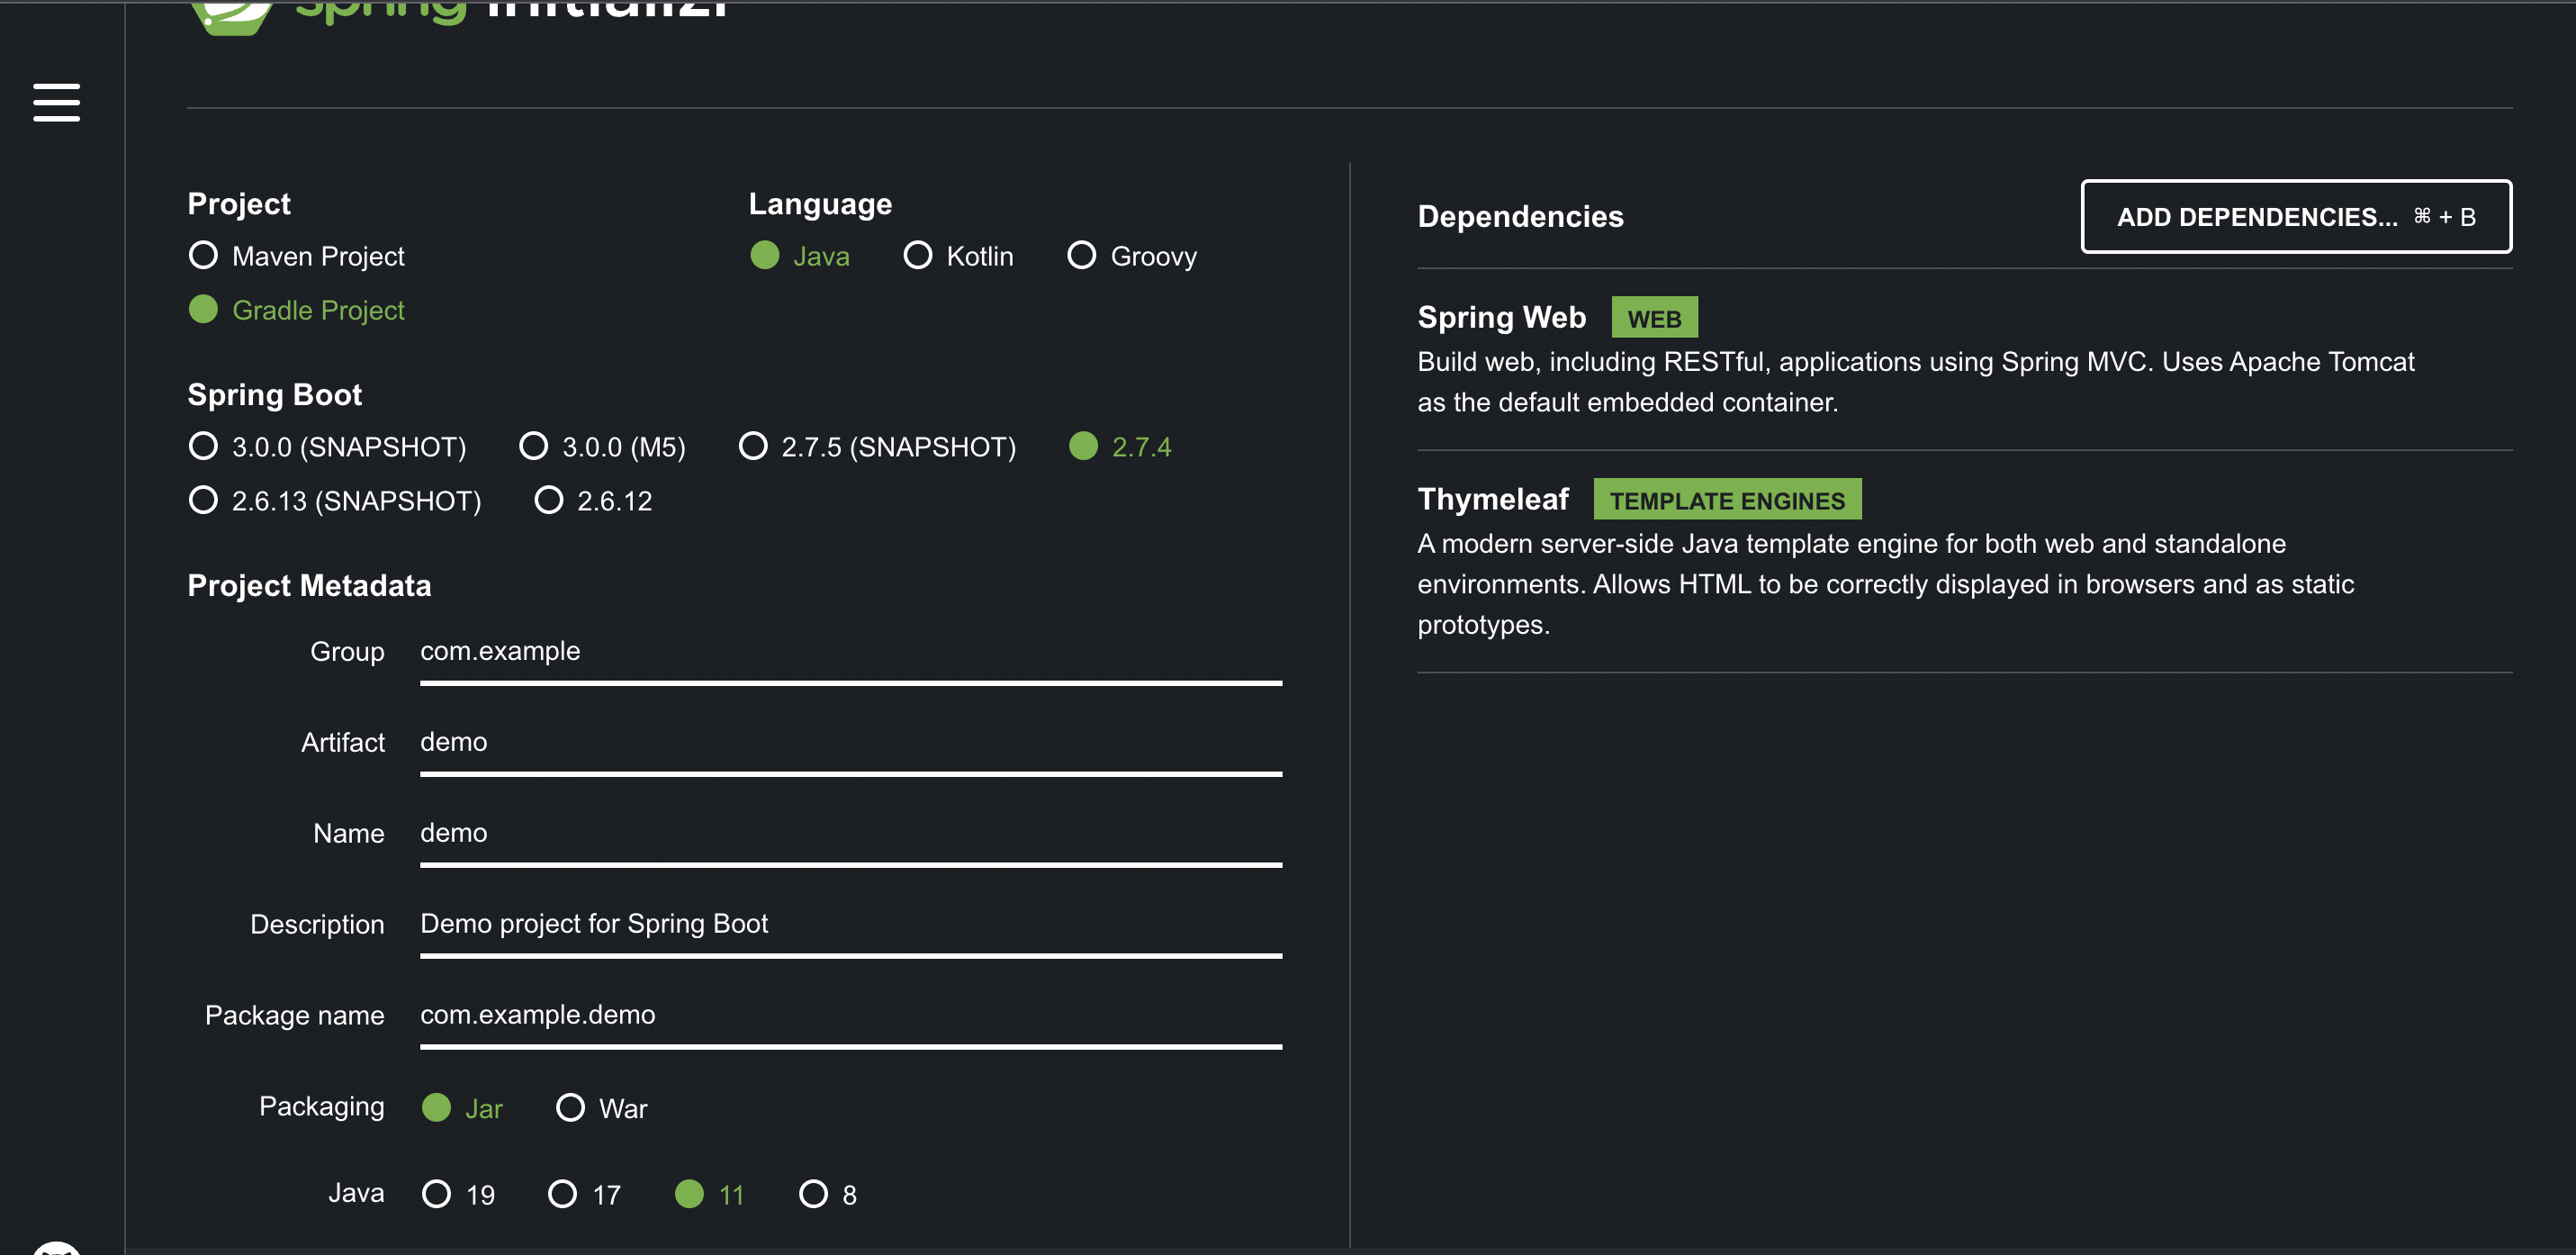Click the Language heading

click(x=820, y=204)
